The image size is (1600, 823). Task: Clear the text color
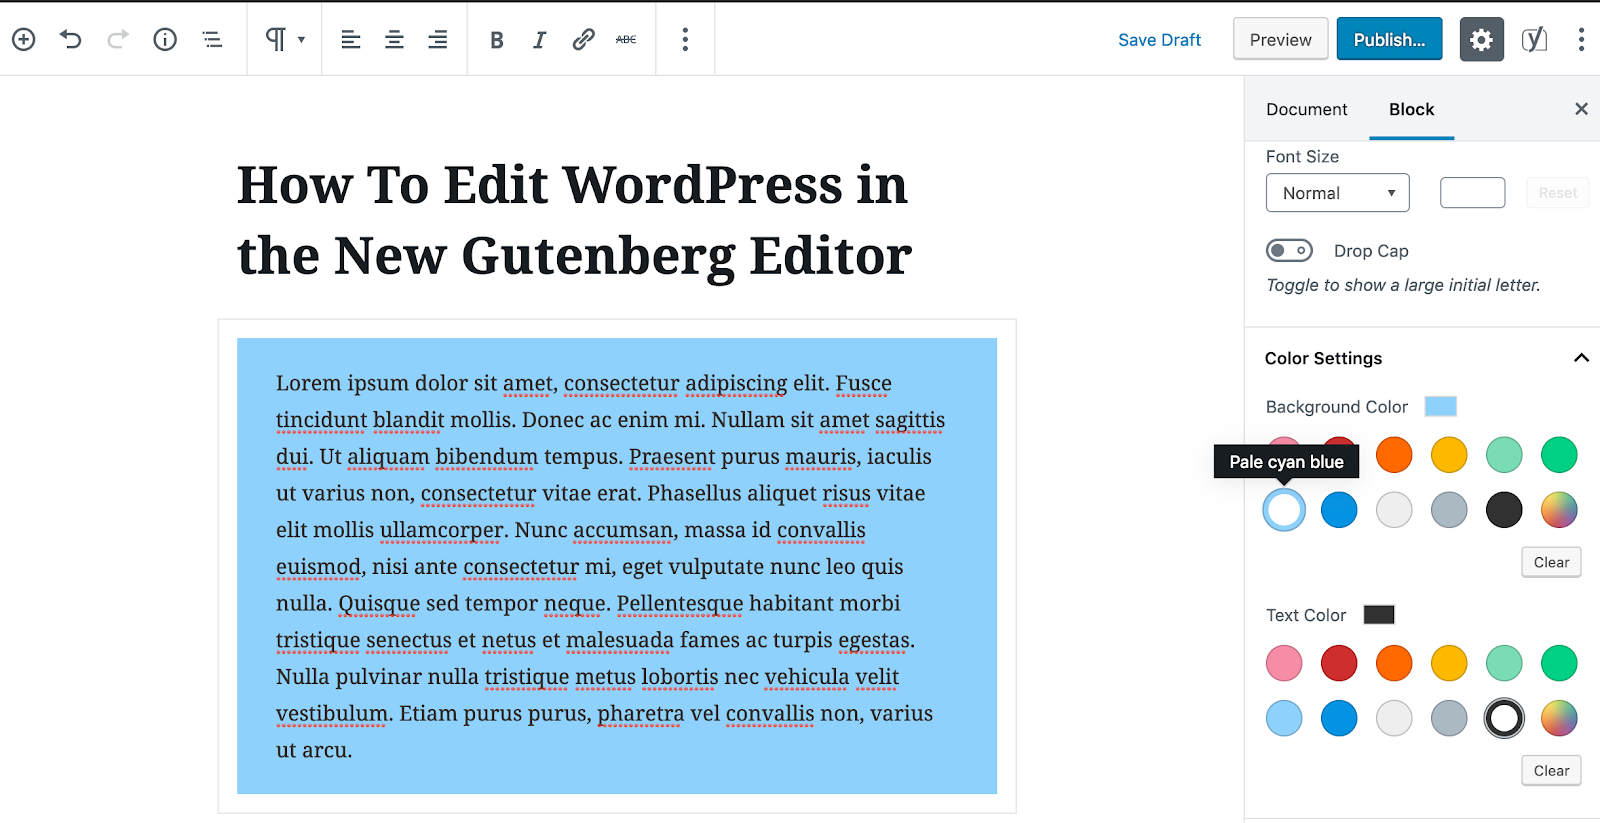pos(1551,770)
